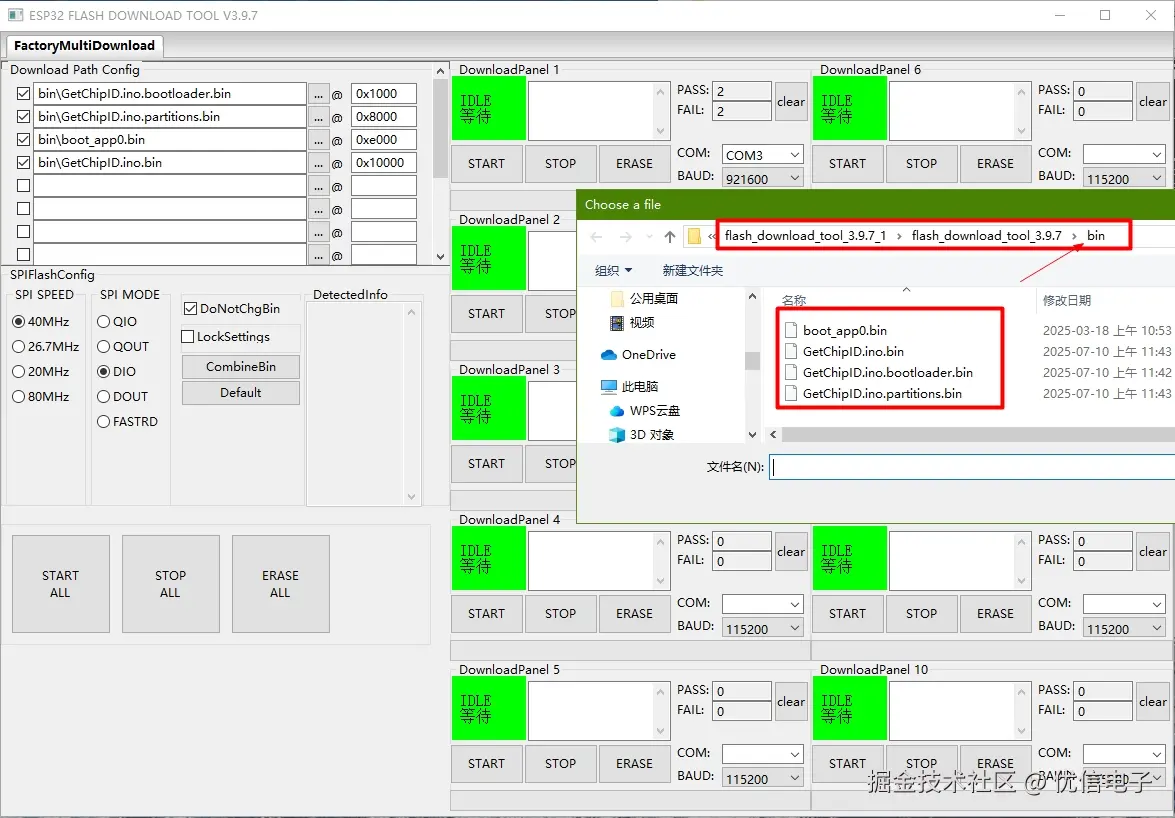Click START in DownloadPanel 1

(486, 164)
